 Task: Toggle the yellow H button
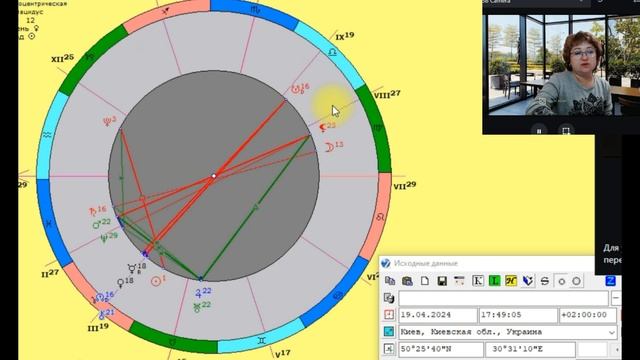pos(511,281)
